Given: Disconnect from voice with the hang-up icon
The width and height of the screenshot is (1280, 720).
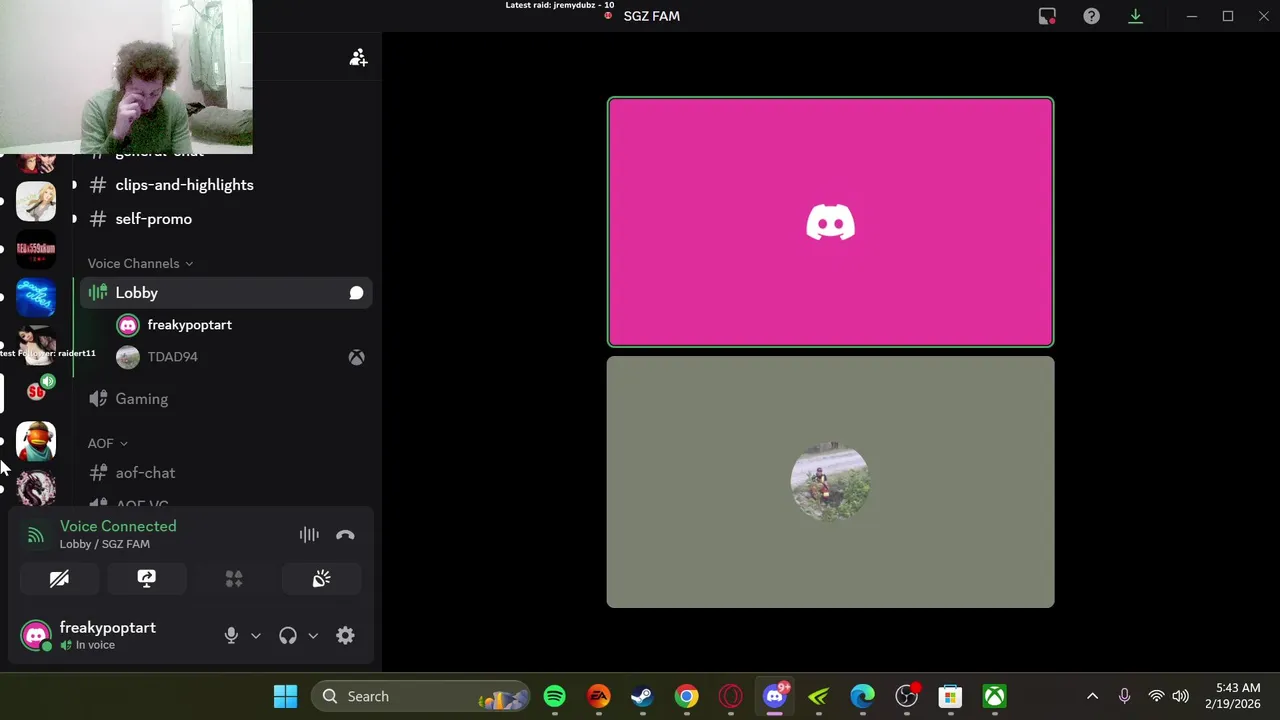Looking at the screenshot, I should coord(345,535).
